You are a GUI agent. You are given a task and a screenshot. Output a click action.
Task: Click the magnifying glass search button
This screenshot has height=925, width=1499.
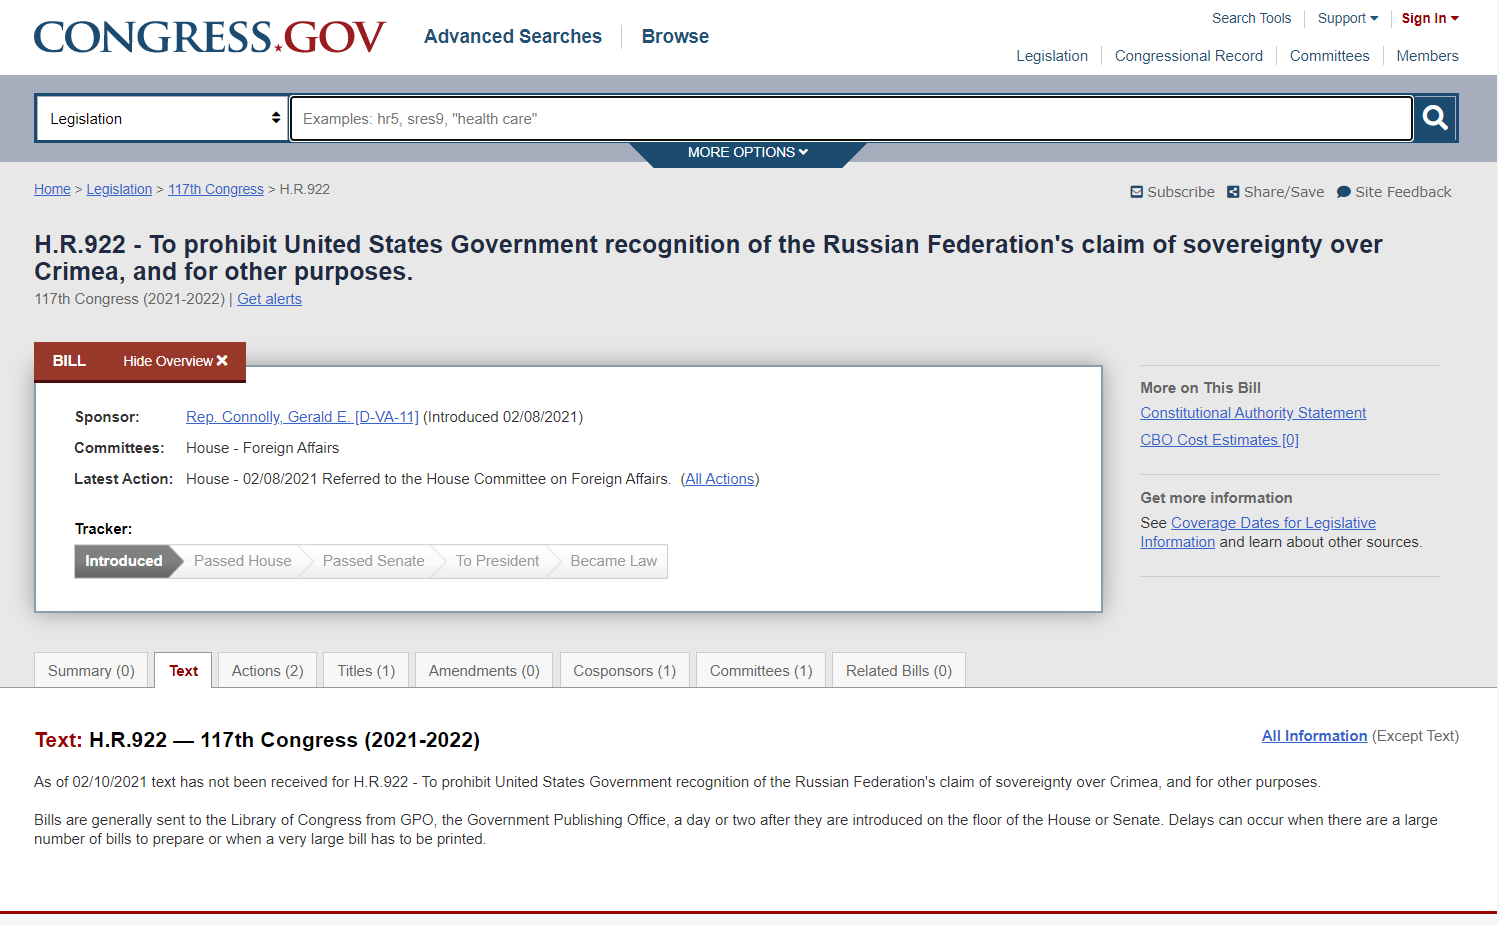(1435, 118)
